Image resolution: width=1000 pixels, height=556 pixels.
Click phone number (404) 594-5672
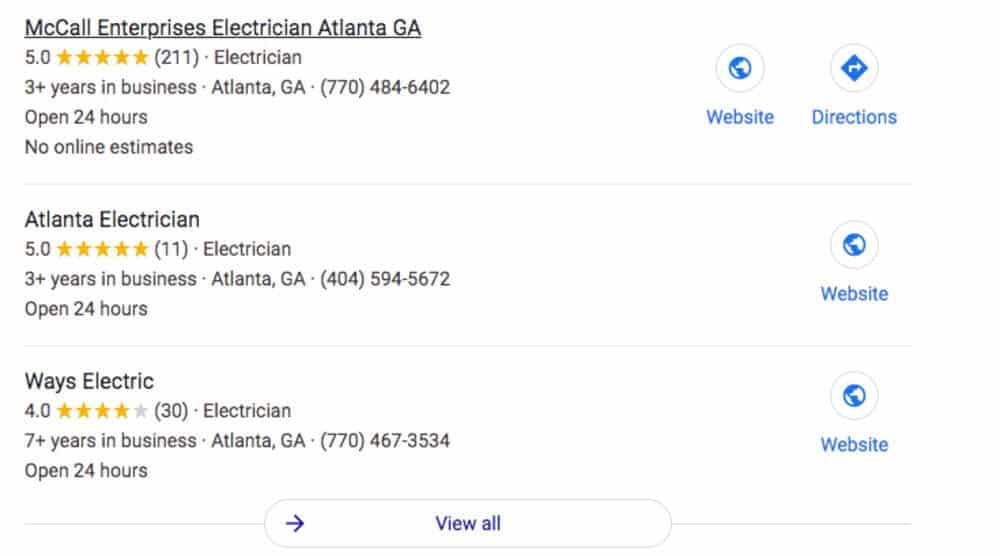385,279
